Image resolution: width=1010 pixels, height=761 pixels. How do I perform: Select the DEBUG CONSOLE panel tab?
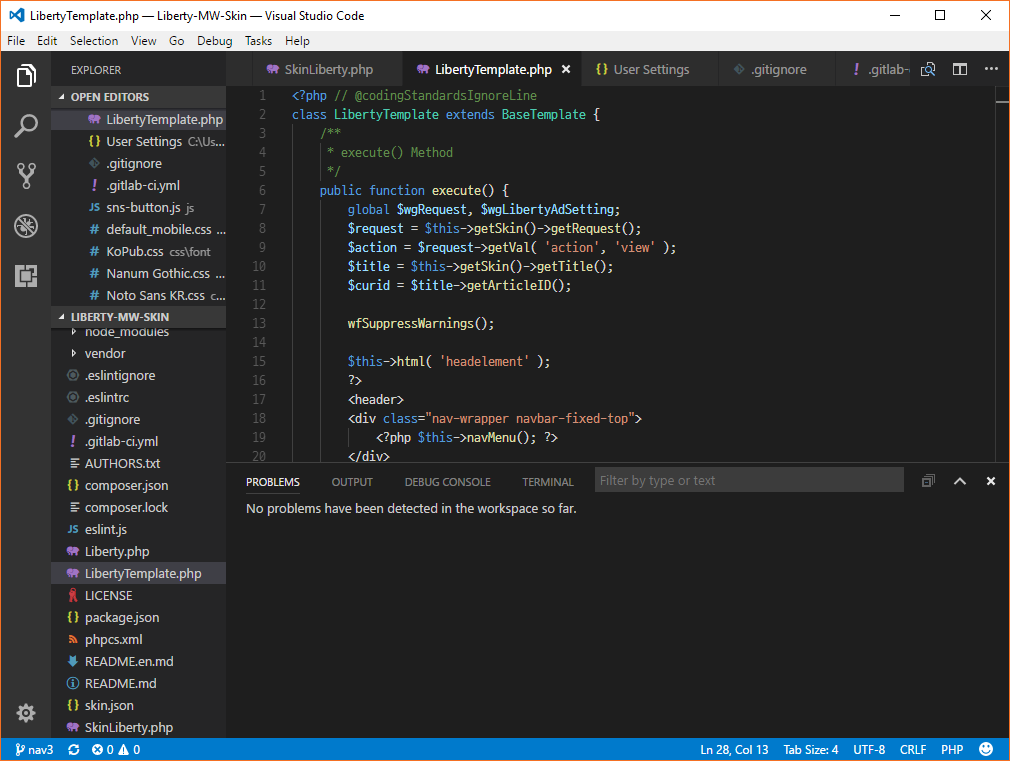pos(447,482)
